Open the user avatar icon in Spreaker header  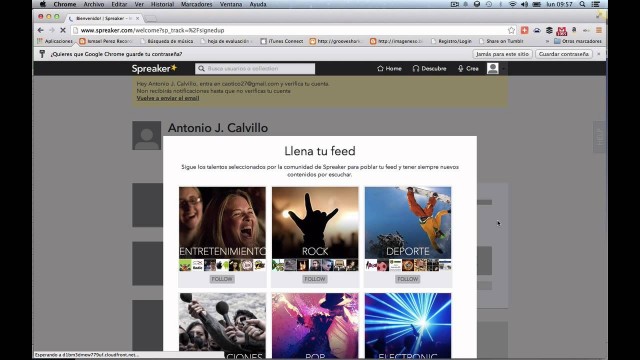tap(493, 69)
